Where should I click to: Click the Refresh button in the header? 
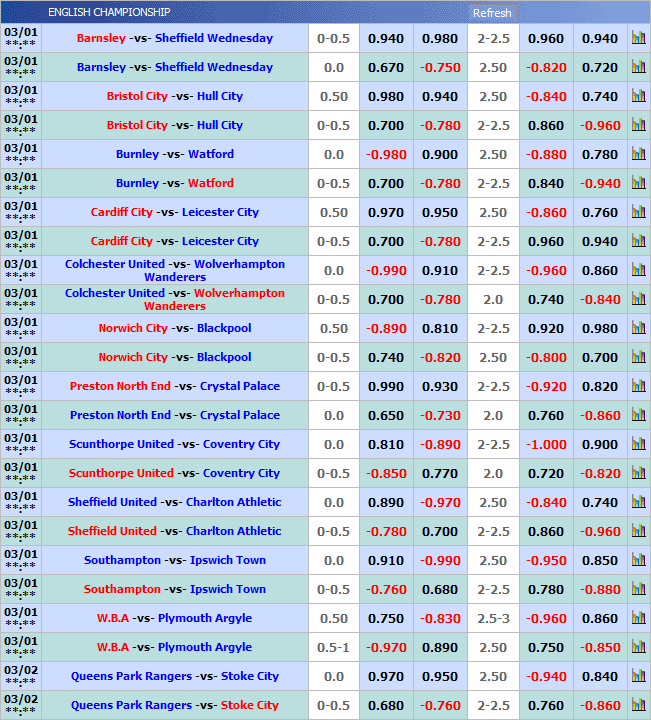(492, 13)
